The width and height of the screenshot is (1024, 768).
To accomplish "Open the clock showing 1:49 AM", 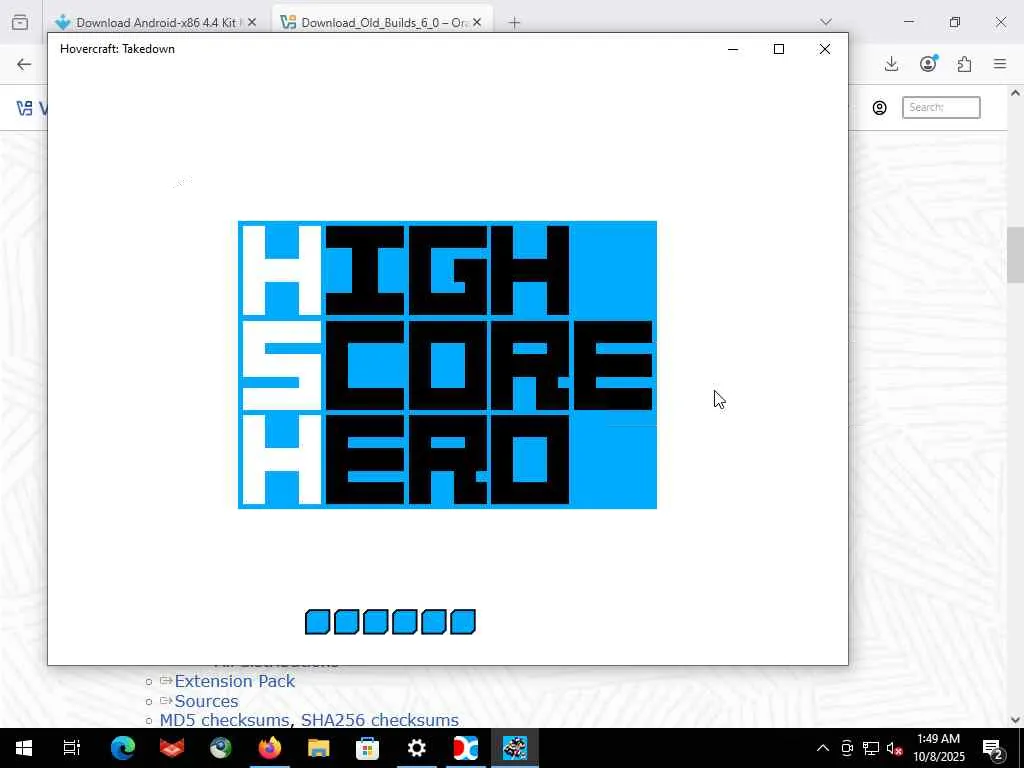I will pos(939,748).
